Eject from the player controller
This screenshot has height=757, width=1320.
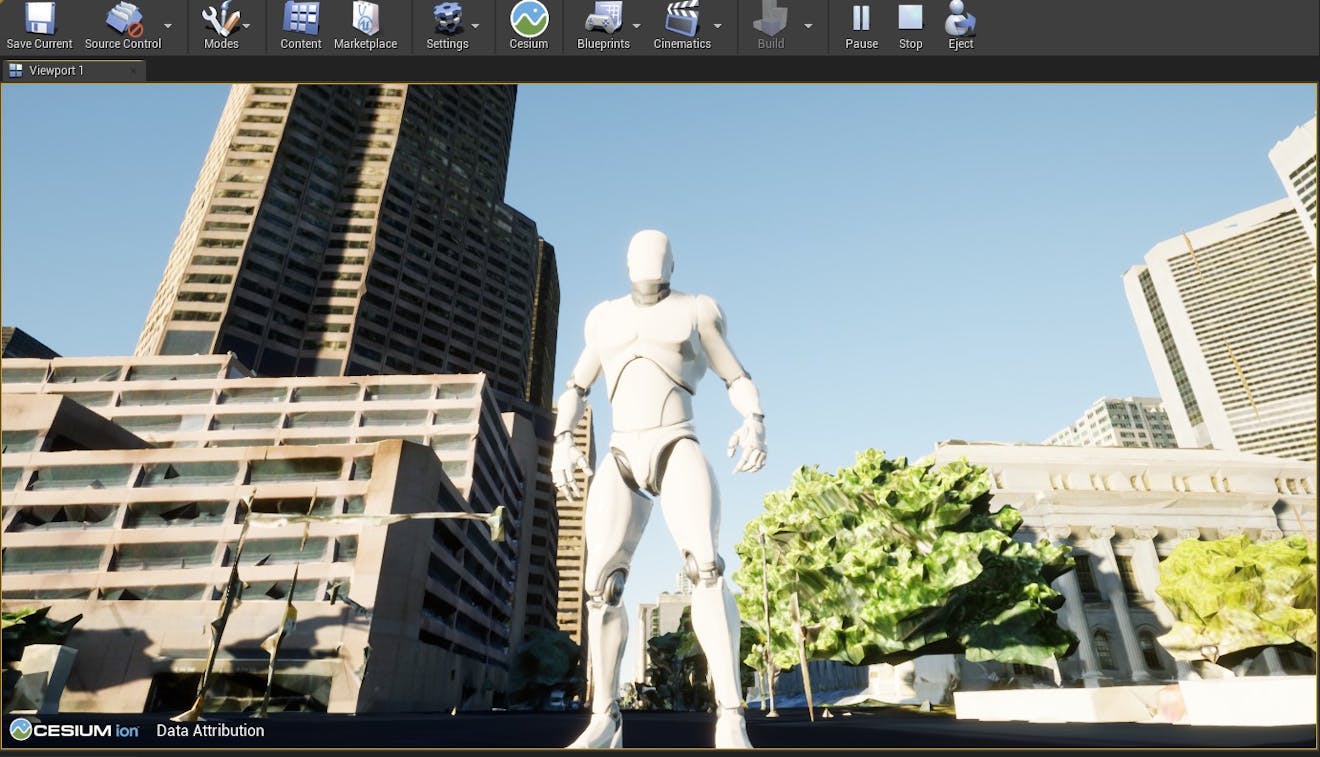tap(961, 26)
